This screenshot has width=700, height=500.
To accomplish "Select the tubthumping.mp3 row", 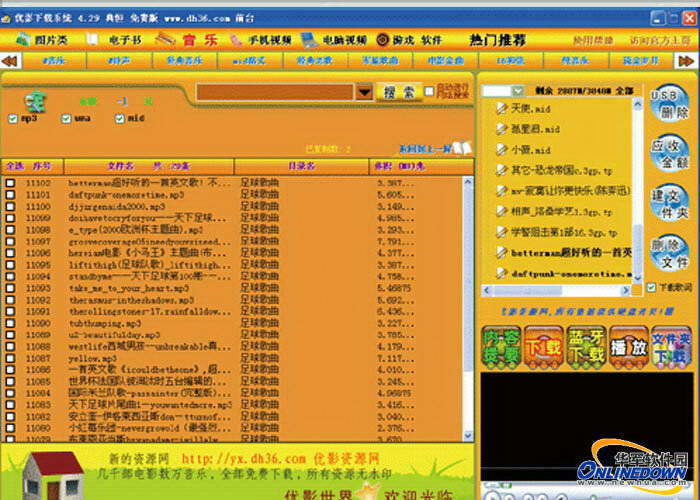I will (x=232, y=323).
